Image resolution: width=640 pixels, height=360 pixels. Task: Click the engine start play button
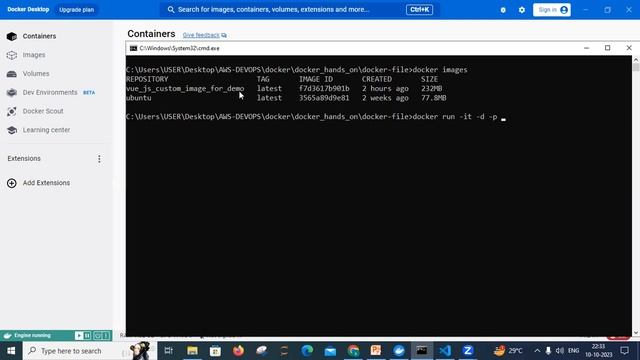click(79, 336)
